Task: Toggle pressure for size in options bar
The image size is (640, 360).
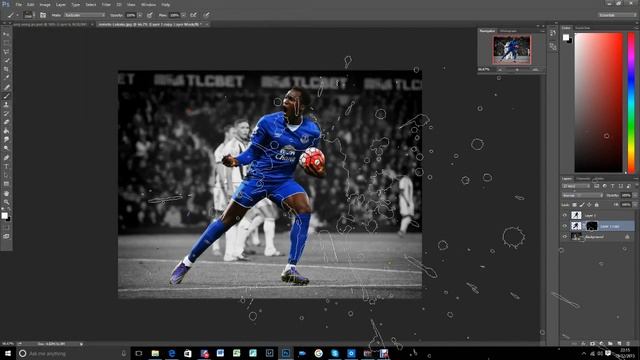Action: (207, 15)
